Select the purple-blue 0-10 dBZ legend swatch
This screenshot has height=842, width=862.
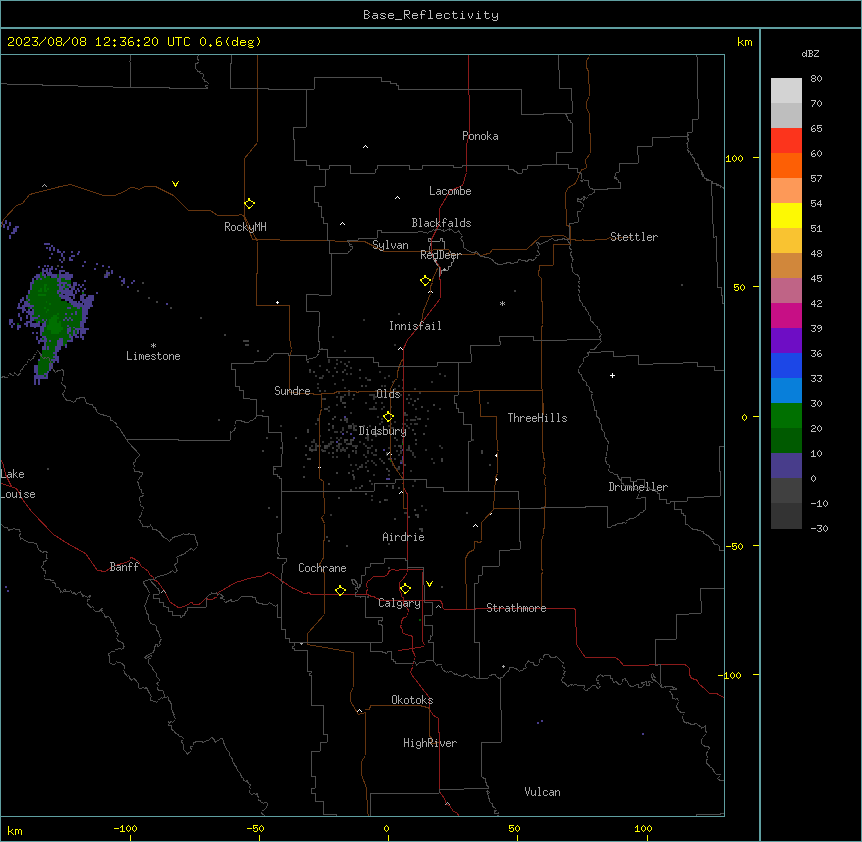pos(786,466)
